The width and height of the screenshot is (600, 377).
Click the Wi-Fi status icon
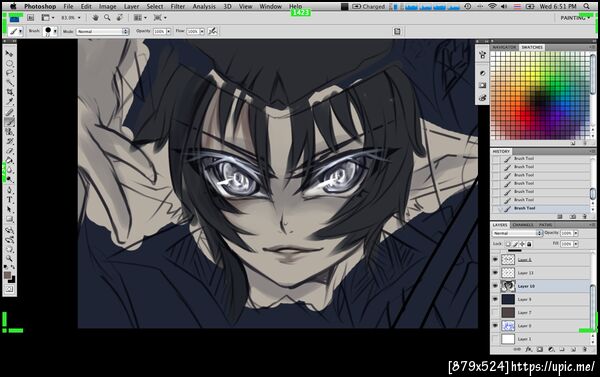(x=492, y=6)
